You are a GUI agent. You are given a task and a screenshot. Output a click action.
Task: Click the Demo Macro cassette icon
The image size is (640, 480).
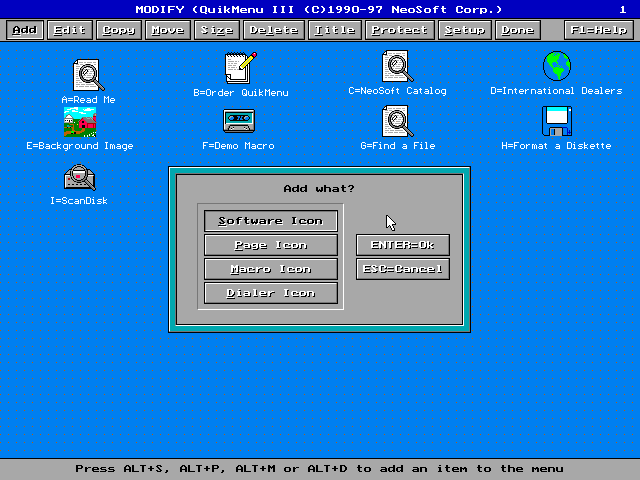click(239, 120)
